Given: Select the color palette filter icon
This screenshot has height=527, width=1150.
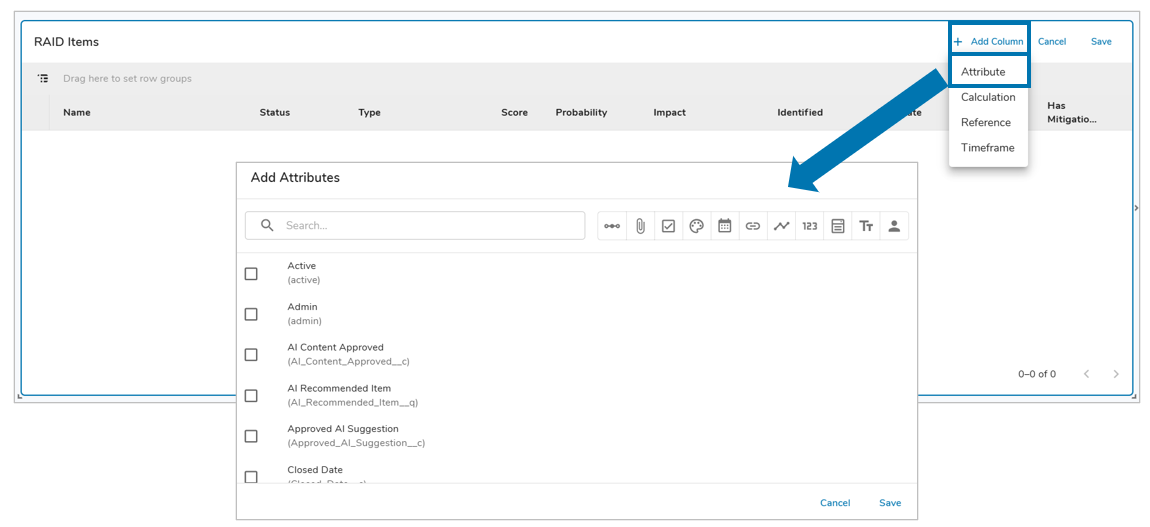Looking at the screenshot, I should pyautogui.click(x=697, y=226).
